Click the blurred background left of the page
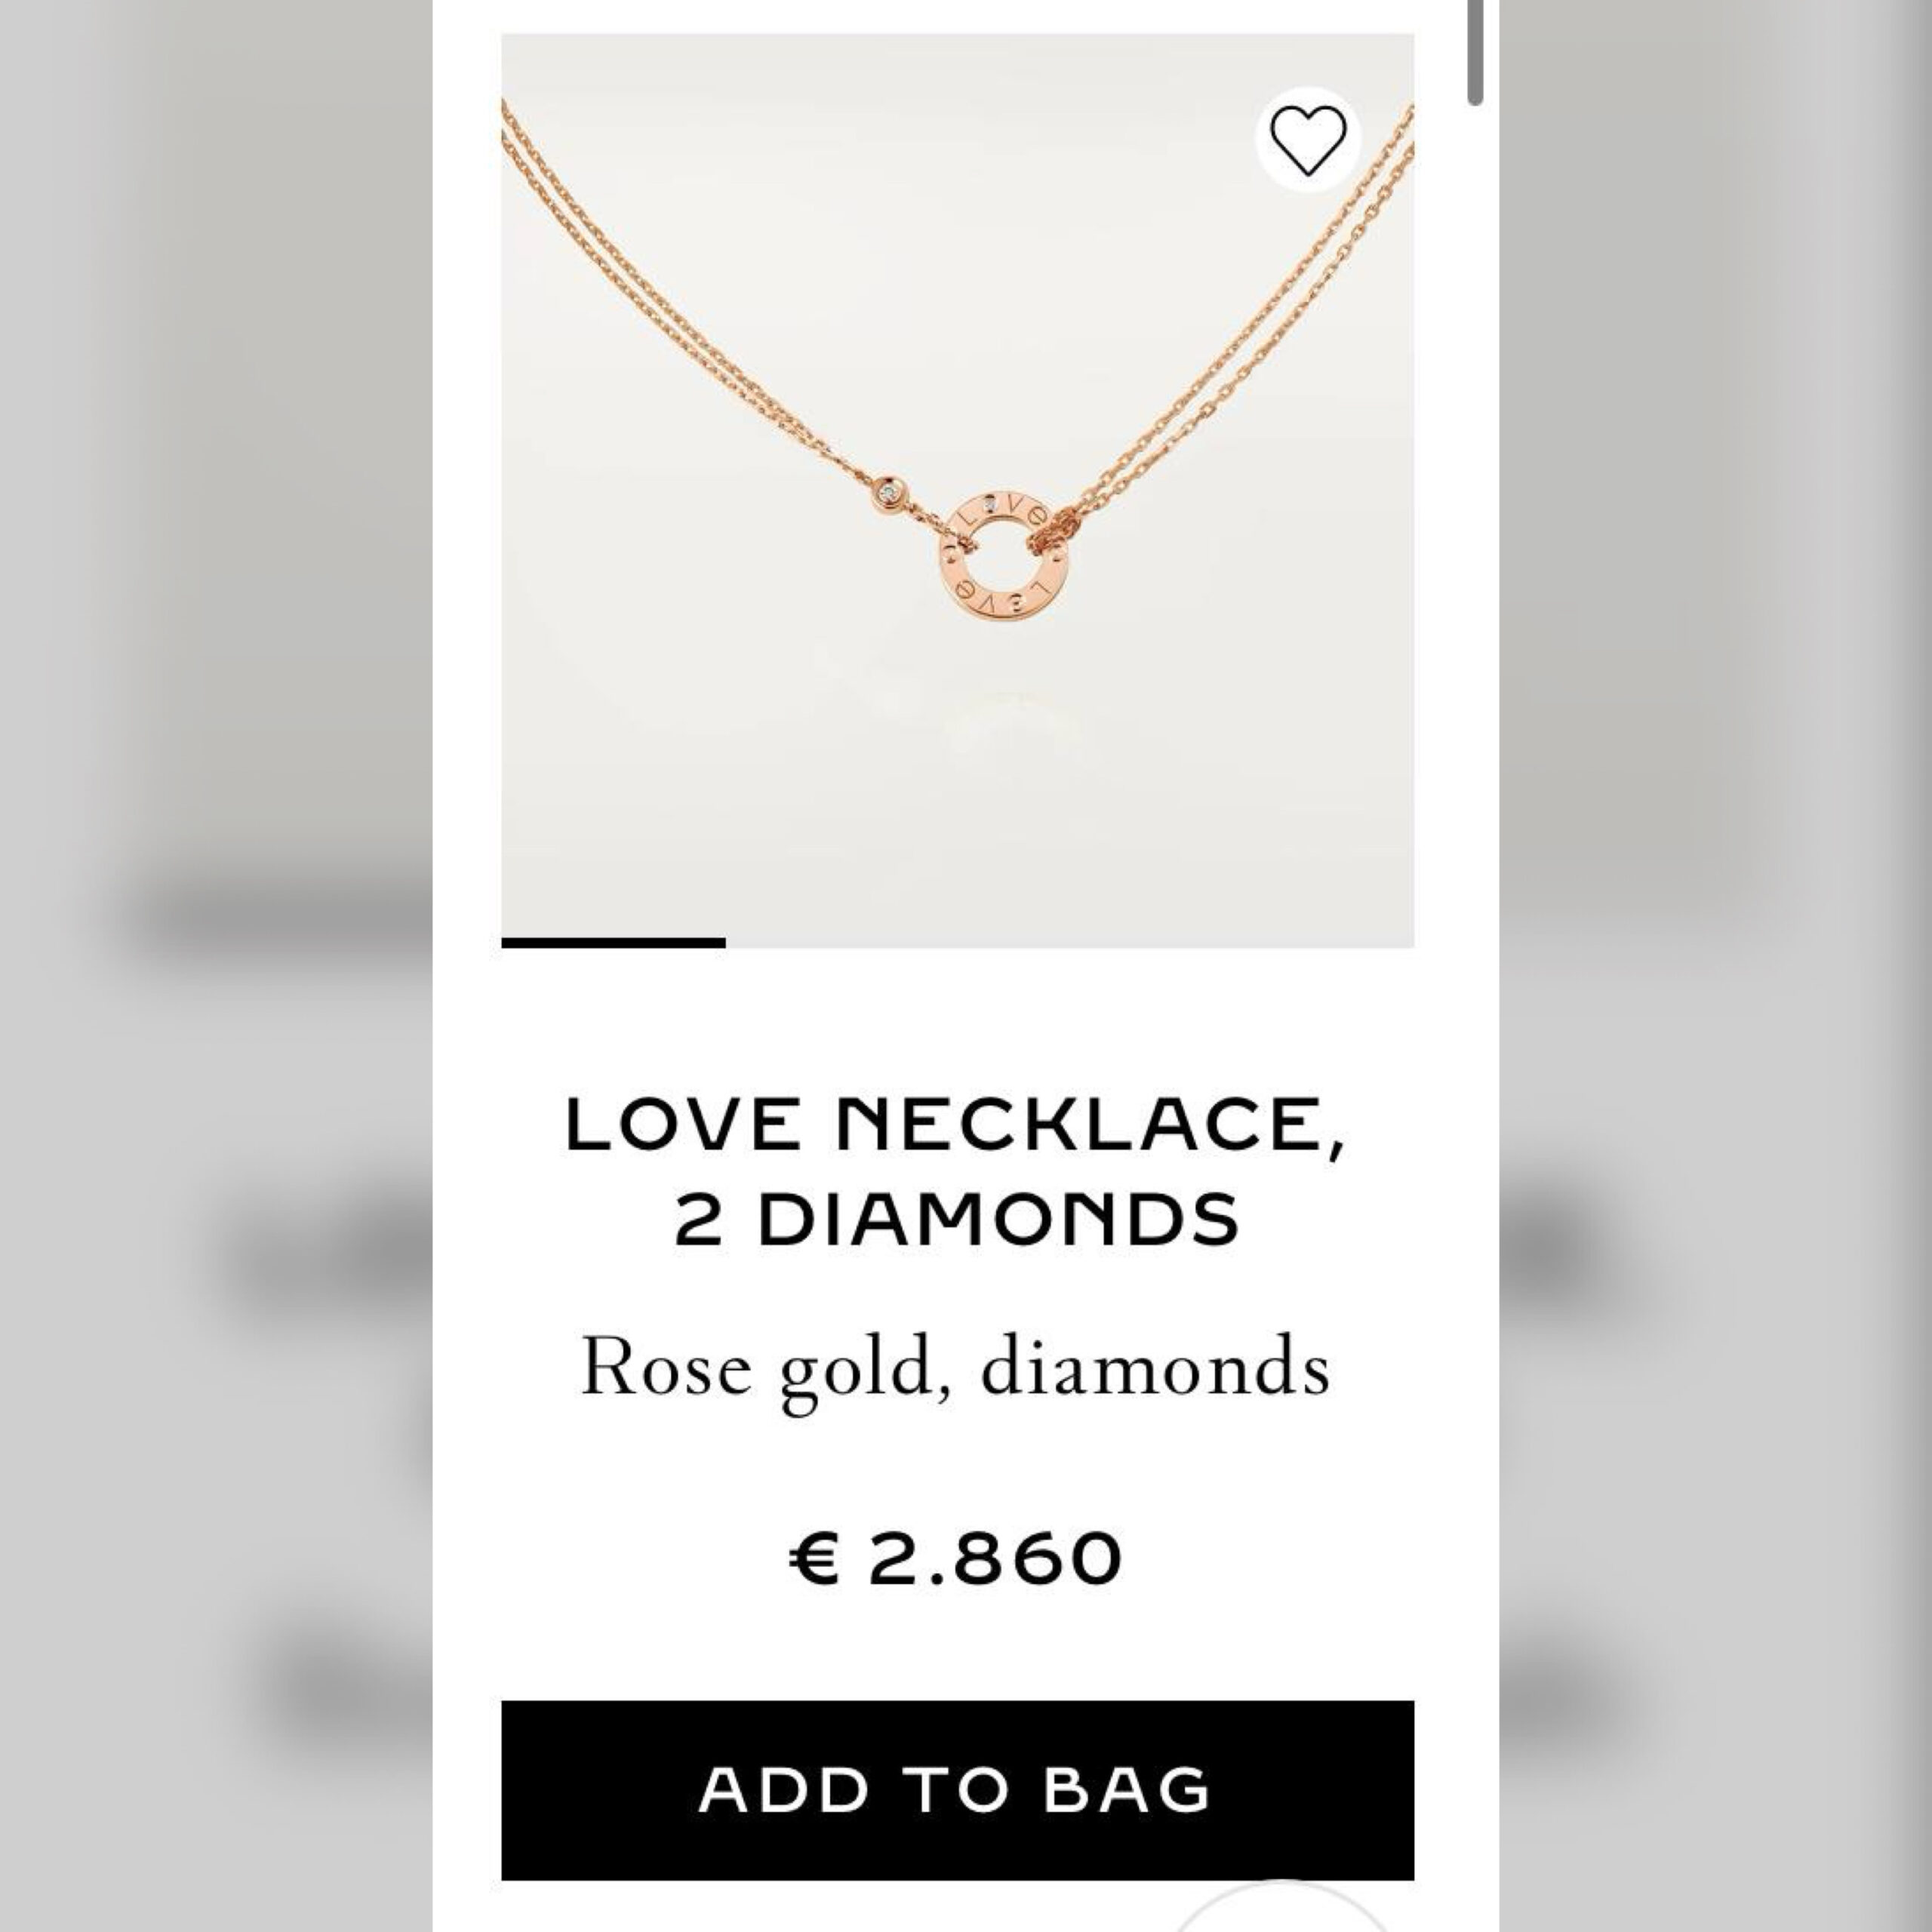The height and width of the screenshot is (1932, 1932). (x=216, y=966)
